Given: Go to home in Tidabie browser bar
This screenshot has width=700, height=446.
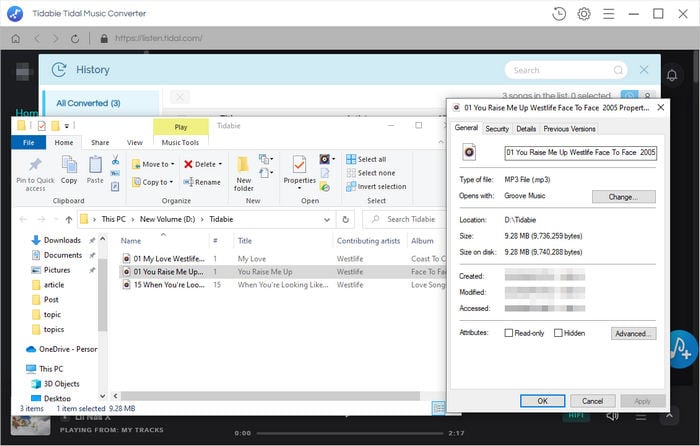Looking at the screenshot, I should pyautogui.click(x=16, y=39).
